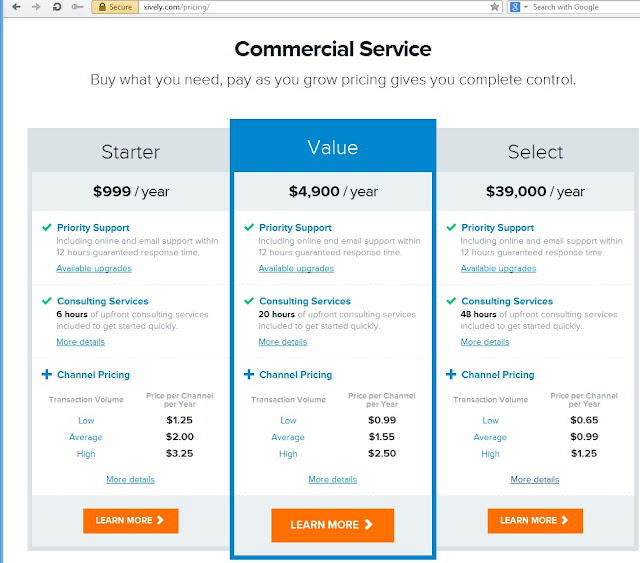Bookmark the page with the star icon
The height and width of the screenshot is (563, 640).
tap(495, 7)
